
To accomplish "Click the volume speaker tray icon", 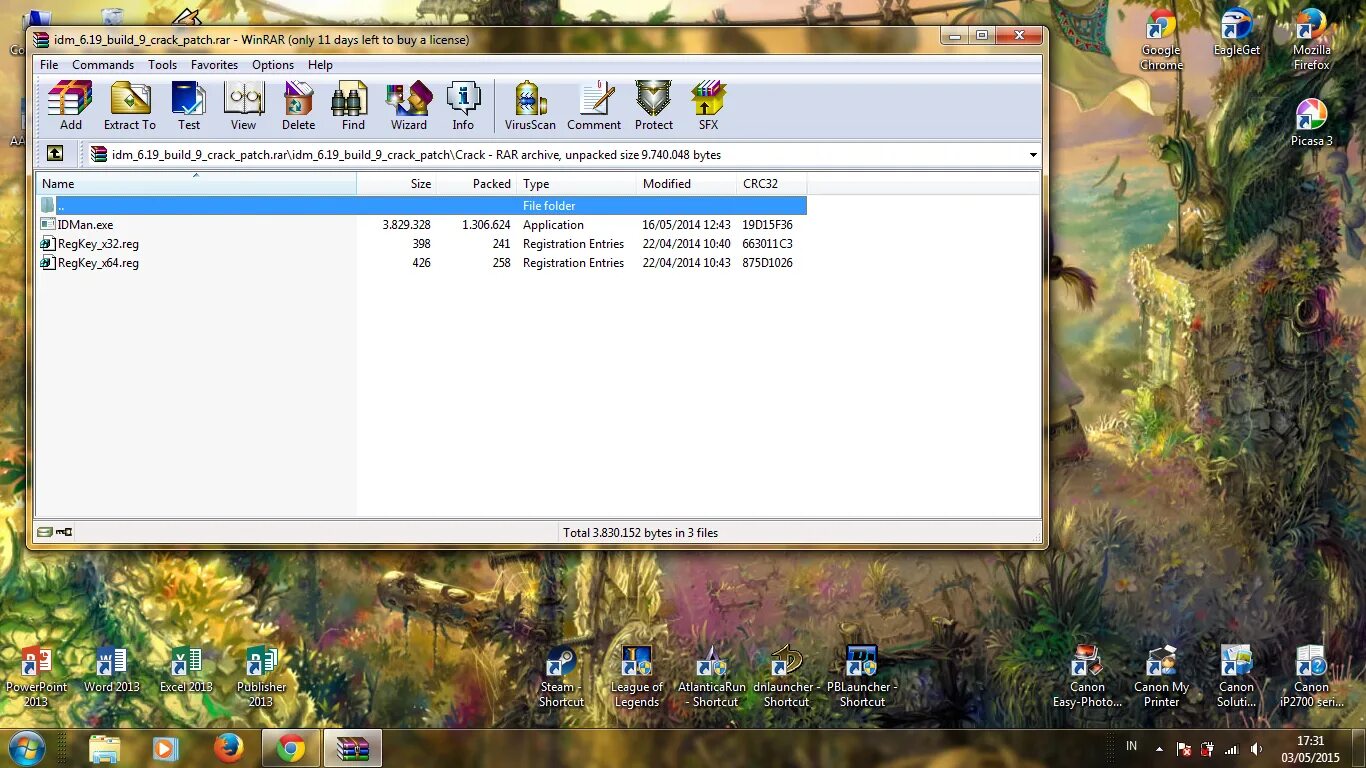I will tap(1255, 749).
